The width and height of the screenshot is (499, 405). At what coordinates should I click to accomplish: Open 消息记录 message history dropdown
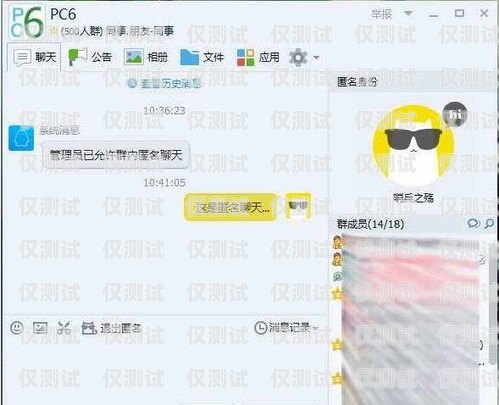click(x=286, y=328)
